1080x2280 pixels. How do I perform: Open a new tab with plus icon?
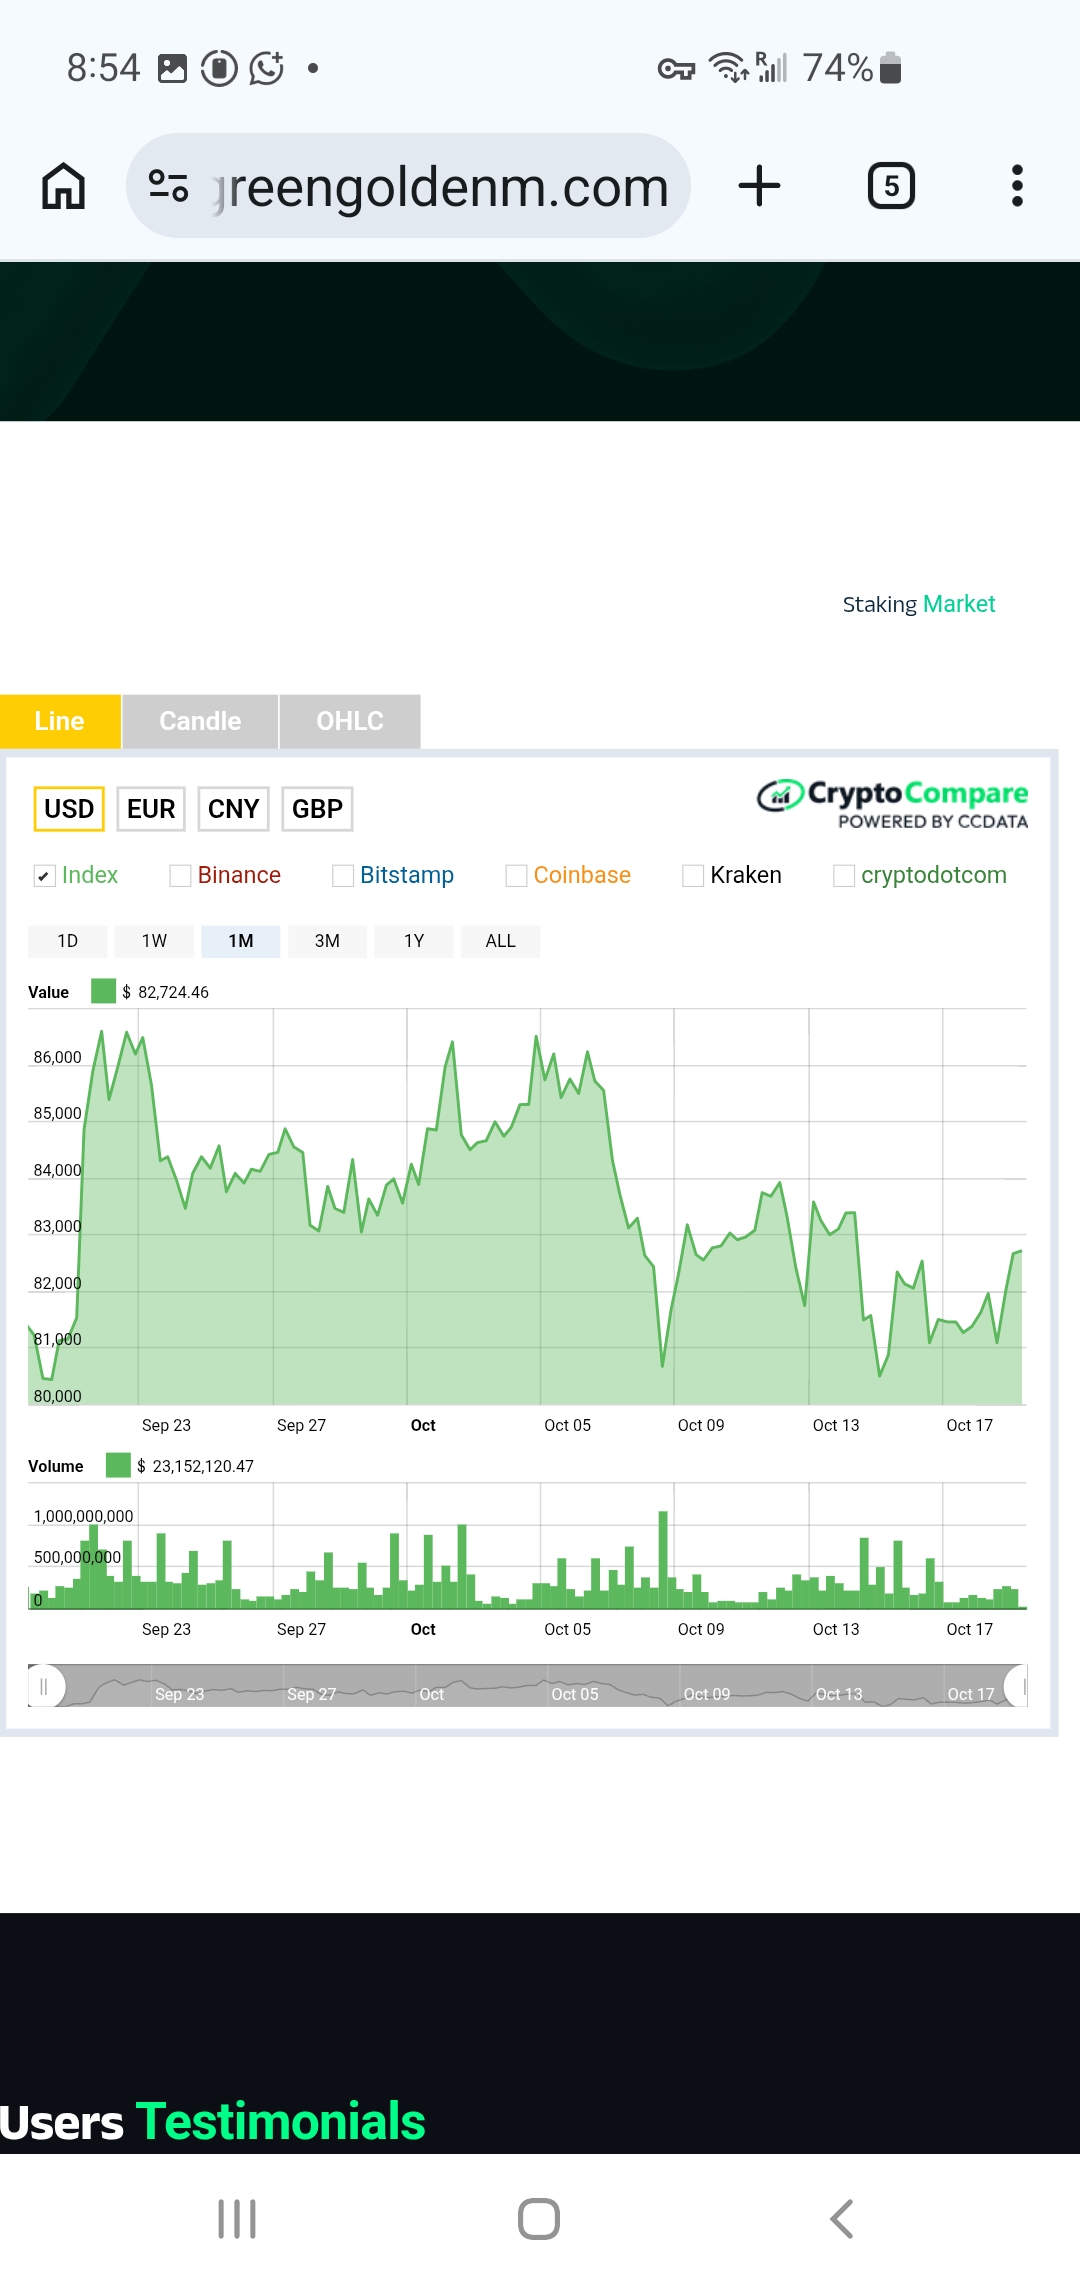click(x=759, y=186)
